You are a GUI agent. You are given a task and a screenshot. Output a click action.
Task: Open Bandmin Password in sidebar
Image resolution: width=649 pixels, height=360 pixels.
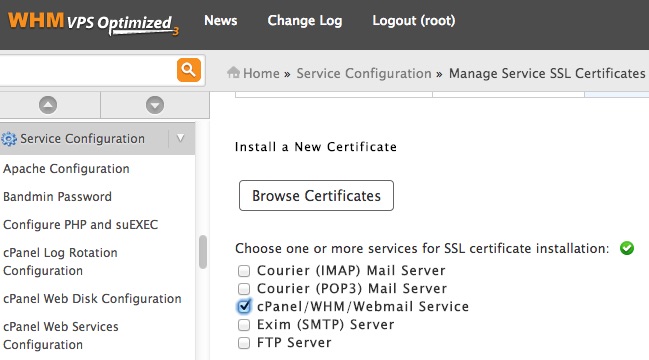tap(58, 197)
